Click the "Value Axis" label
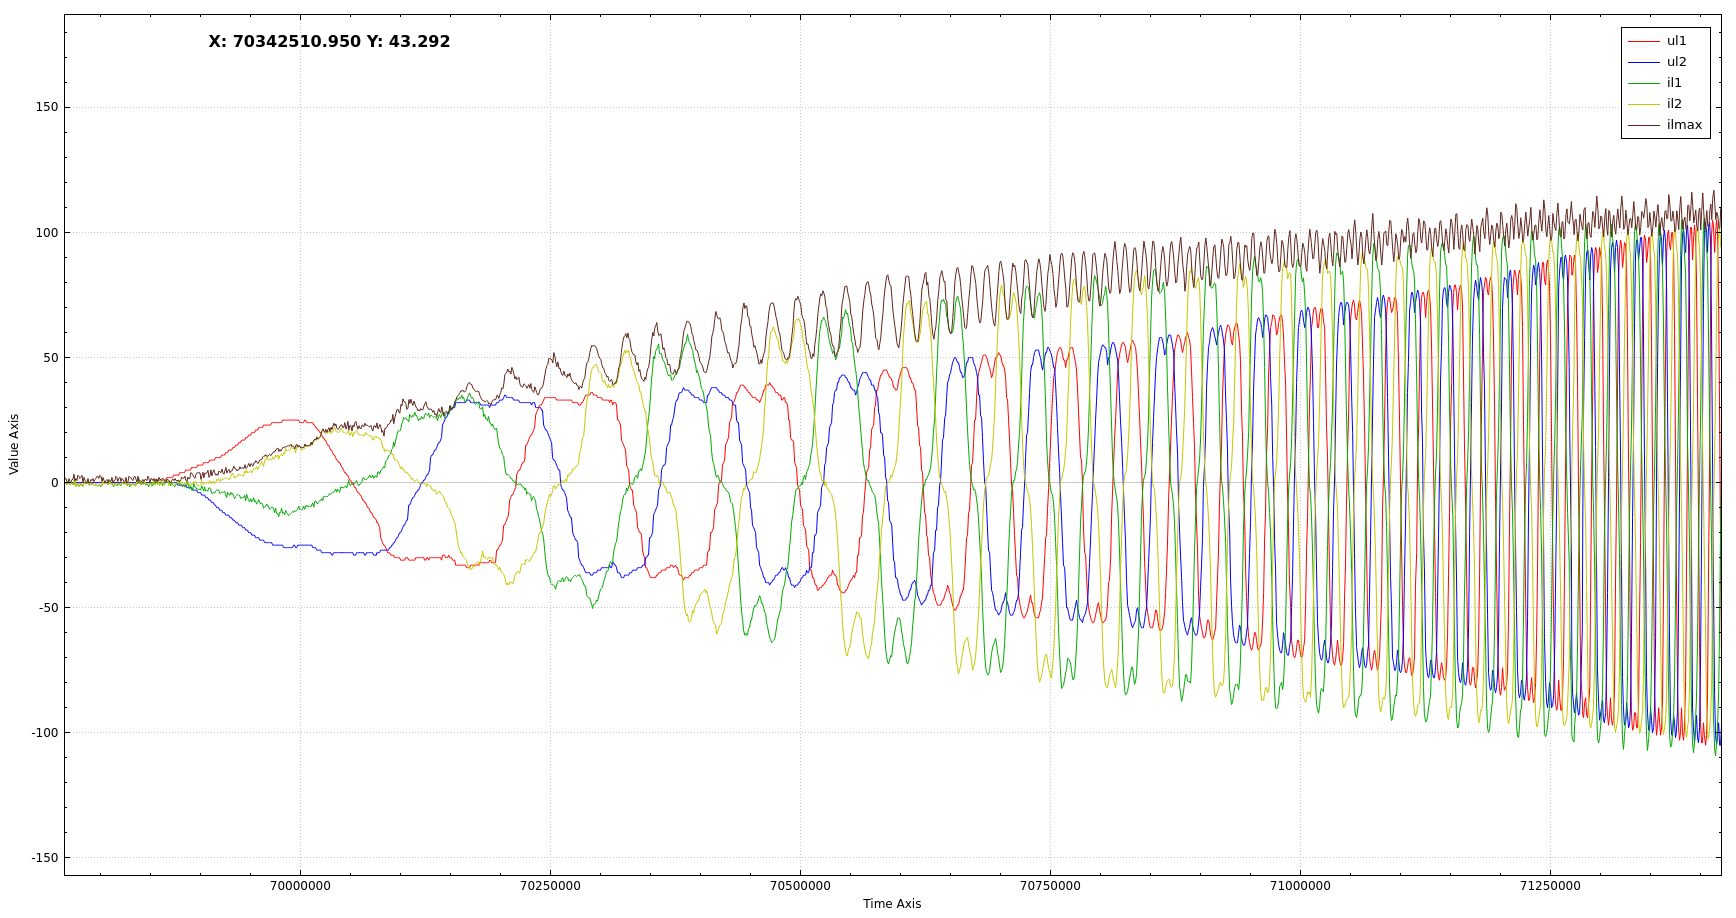Screen dimensions: 1736x918 (14, 444)
